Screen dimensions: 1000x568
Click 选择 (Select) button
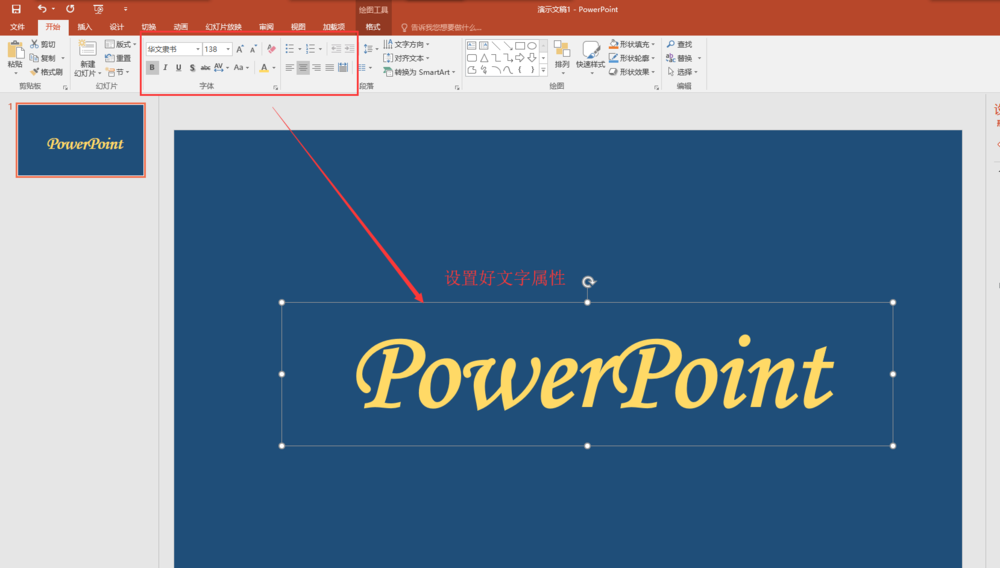coord(680,72)
